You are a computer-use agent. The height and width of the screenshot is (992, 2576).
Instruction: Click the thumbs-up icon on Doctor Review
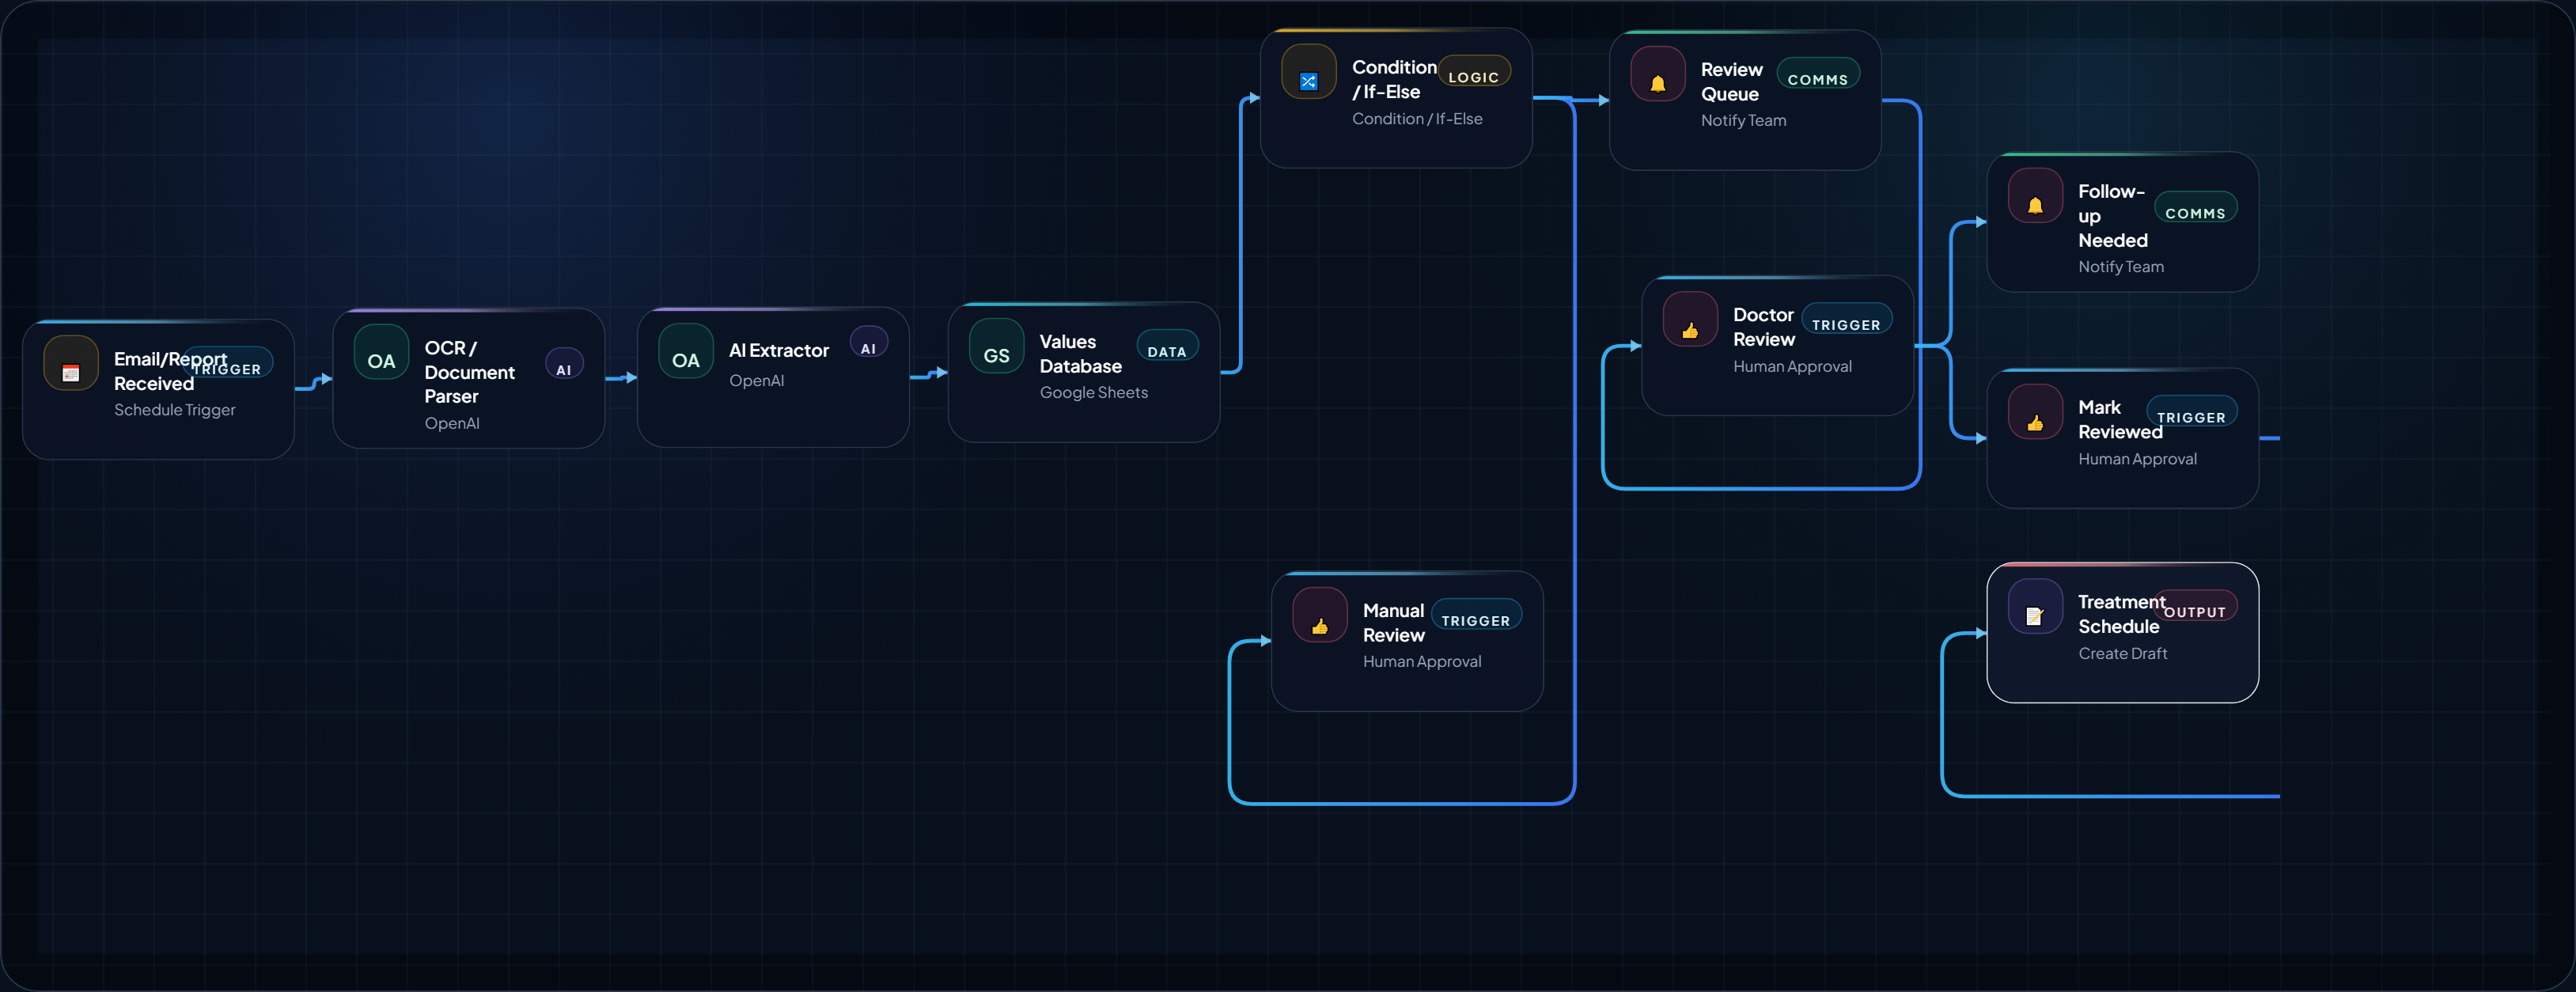(x=1690, y=319)
